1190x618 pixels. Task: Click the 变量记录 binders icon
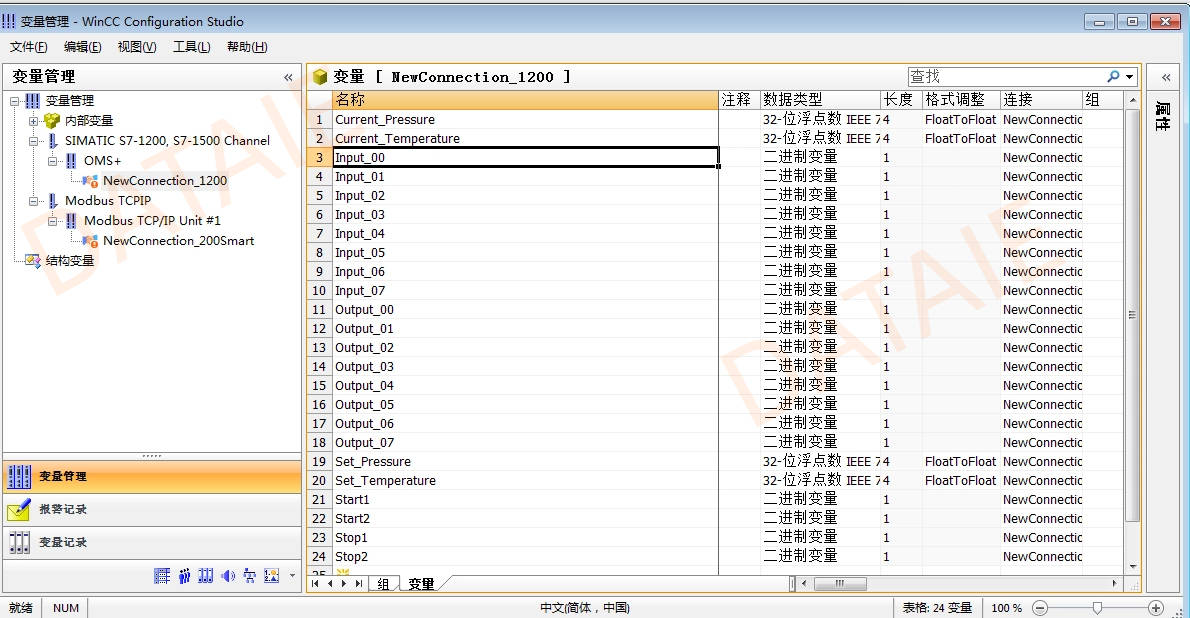[x=19, y=542]
